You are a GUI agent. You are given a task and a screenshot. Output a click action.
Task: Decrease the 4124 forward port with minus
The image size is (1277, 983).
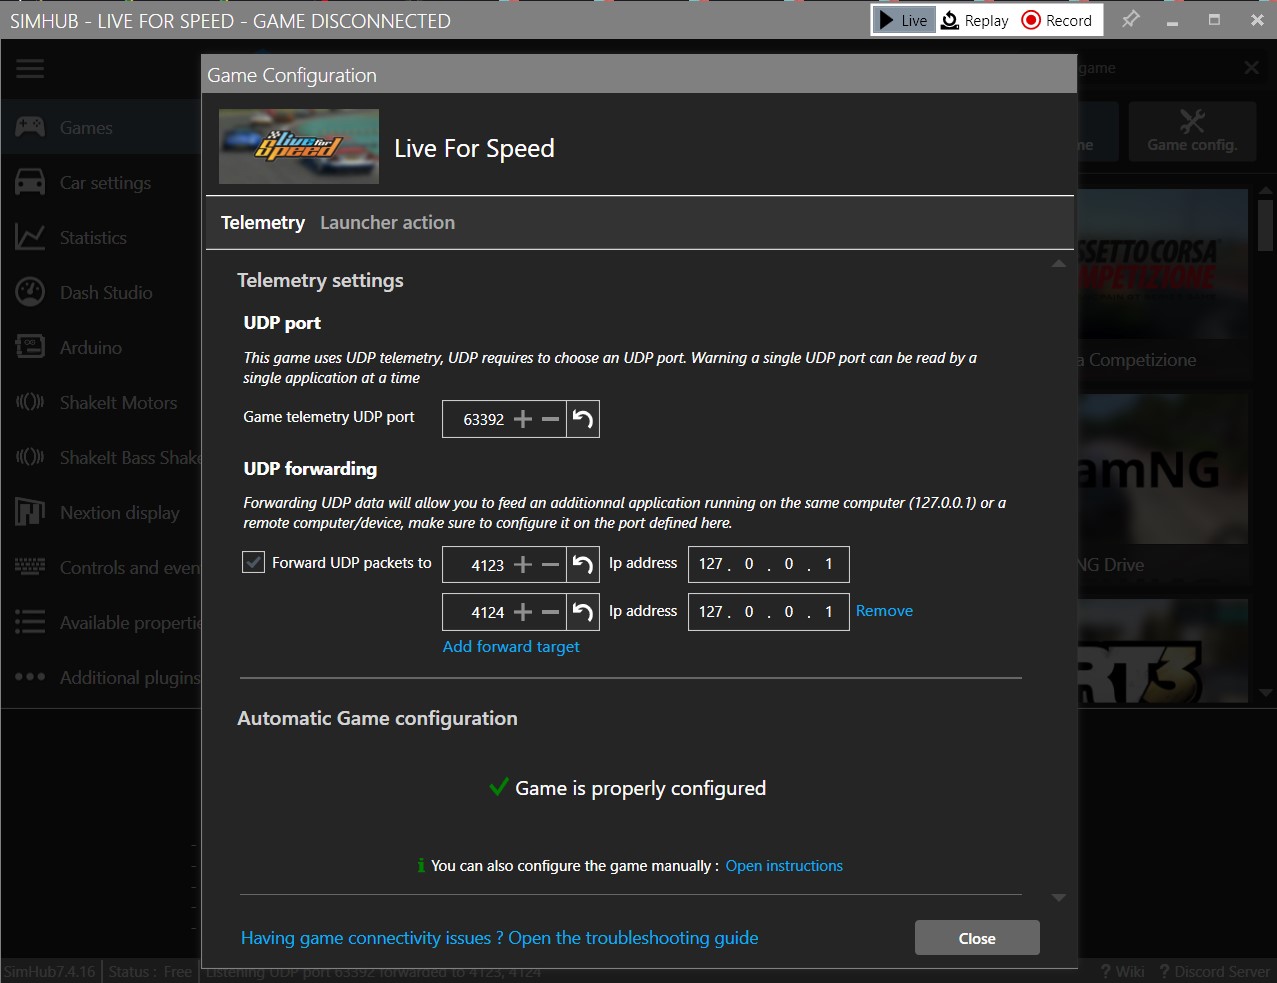pos(550,612)
